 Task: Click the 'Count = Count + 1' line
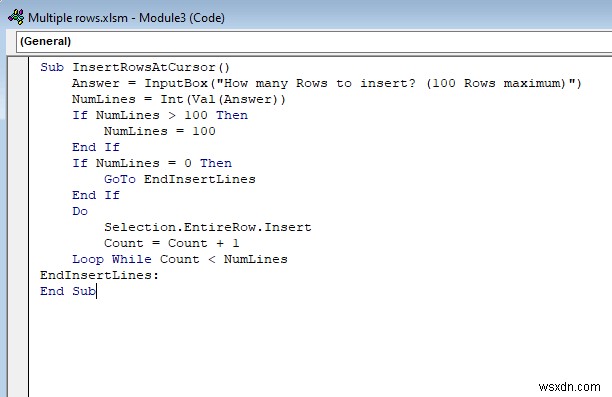(x=172, y=243)
